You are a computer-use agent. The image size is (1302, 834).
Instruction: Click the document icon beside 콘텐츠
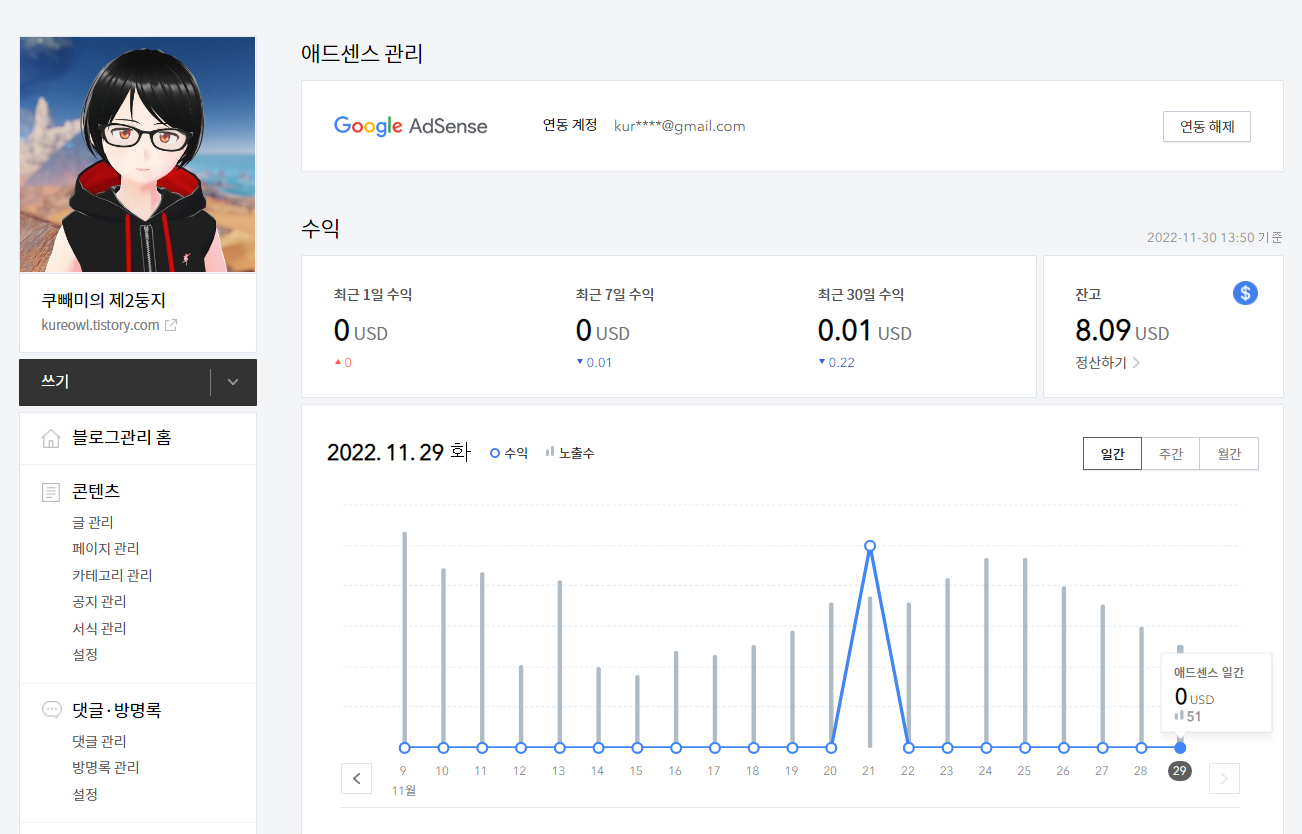click(x=51, y=492)
